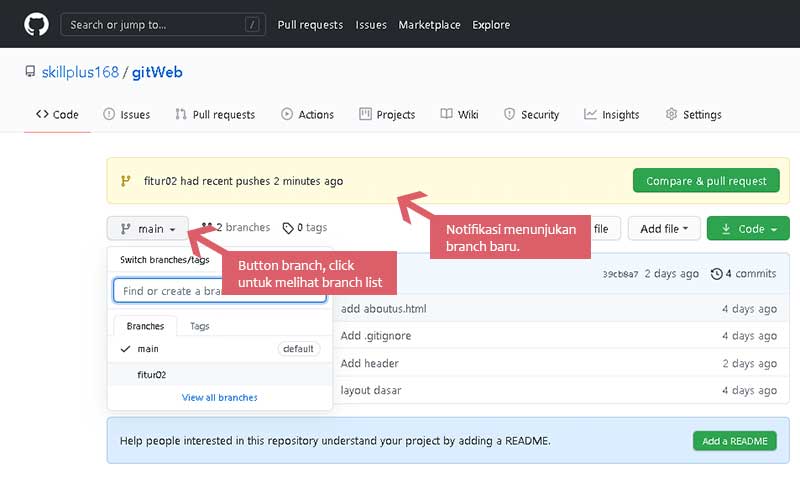Viewport: 800px width, 484px height.
Task: Open the View all branches link
Action: [x=219, y=398]
